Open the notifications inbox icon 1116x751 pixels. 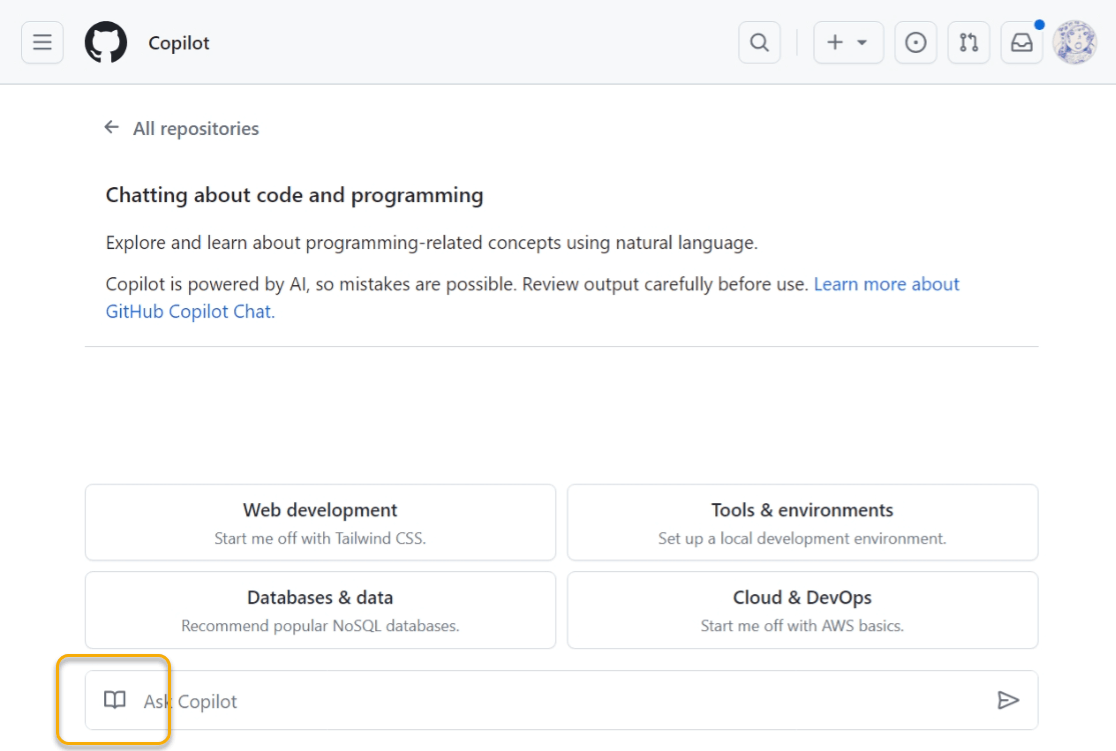coord(1021,42)
